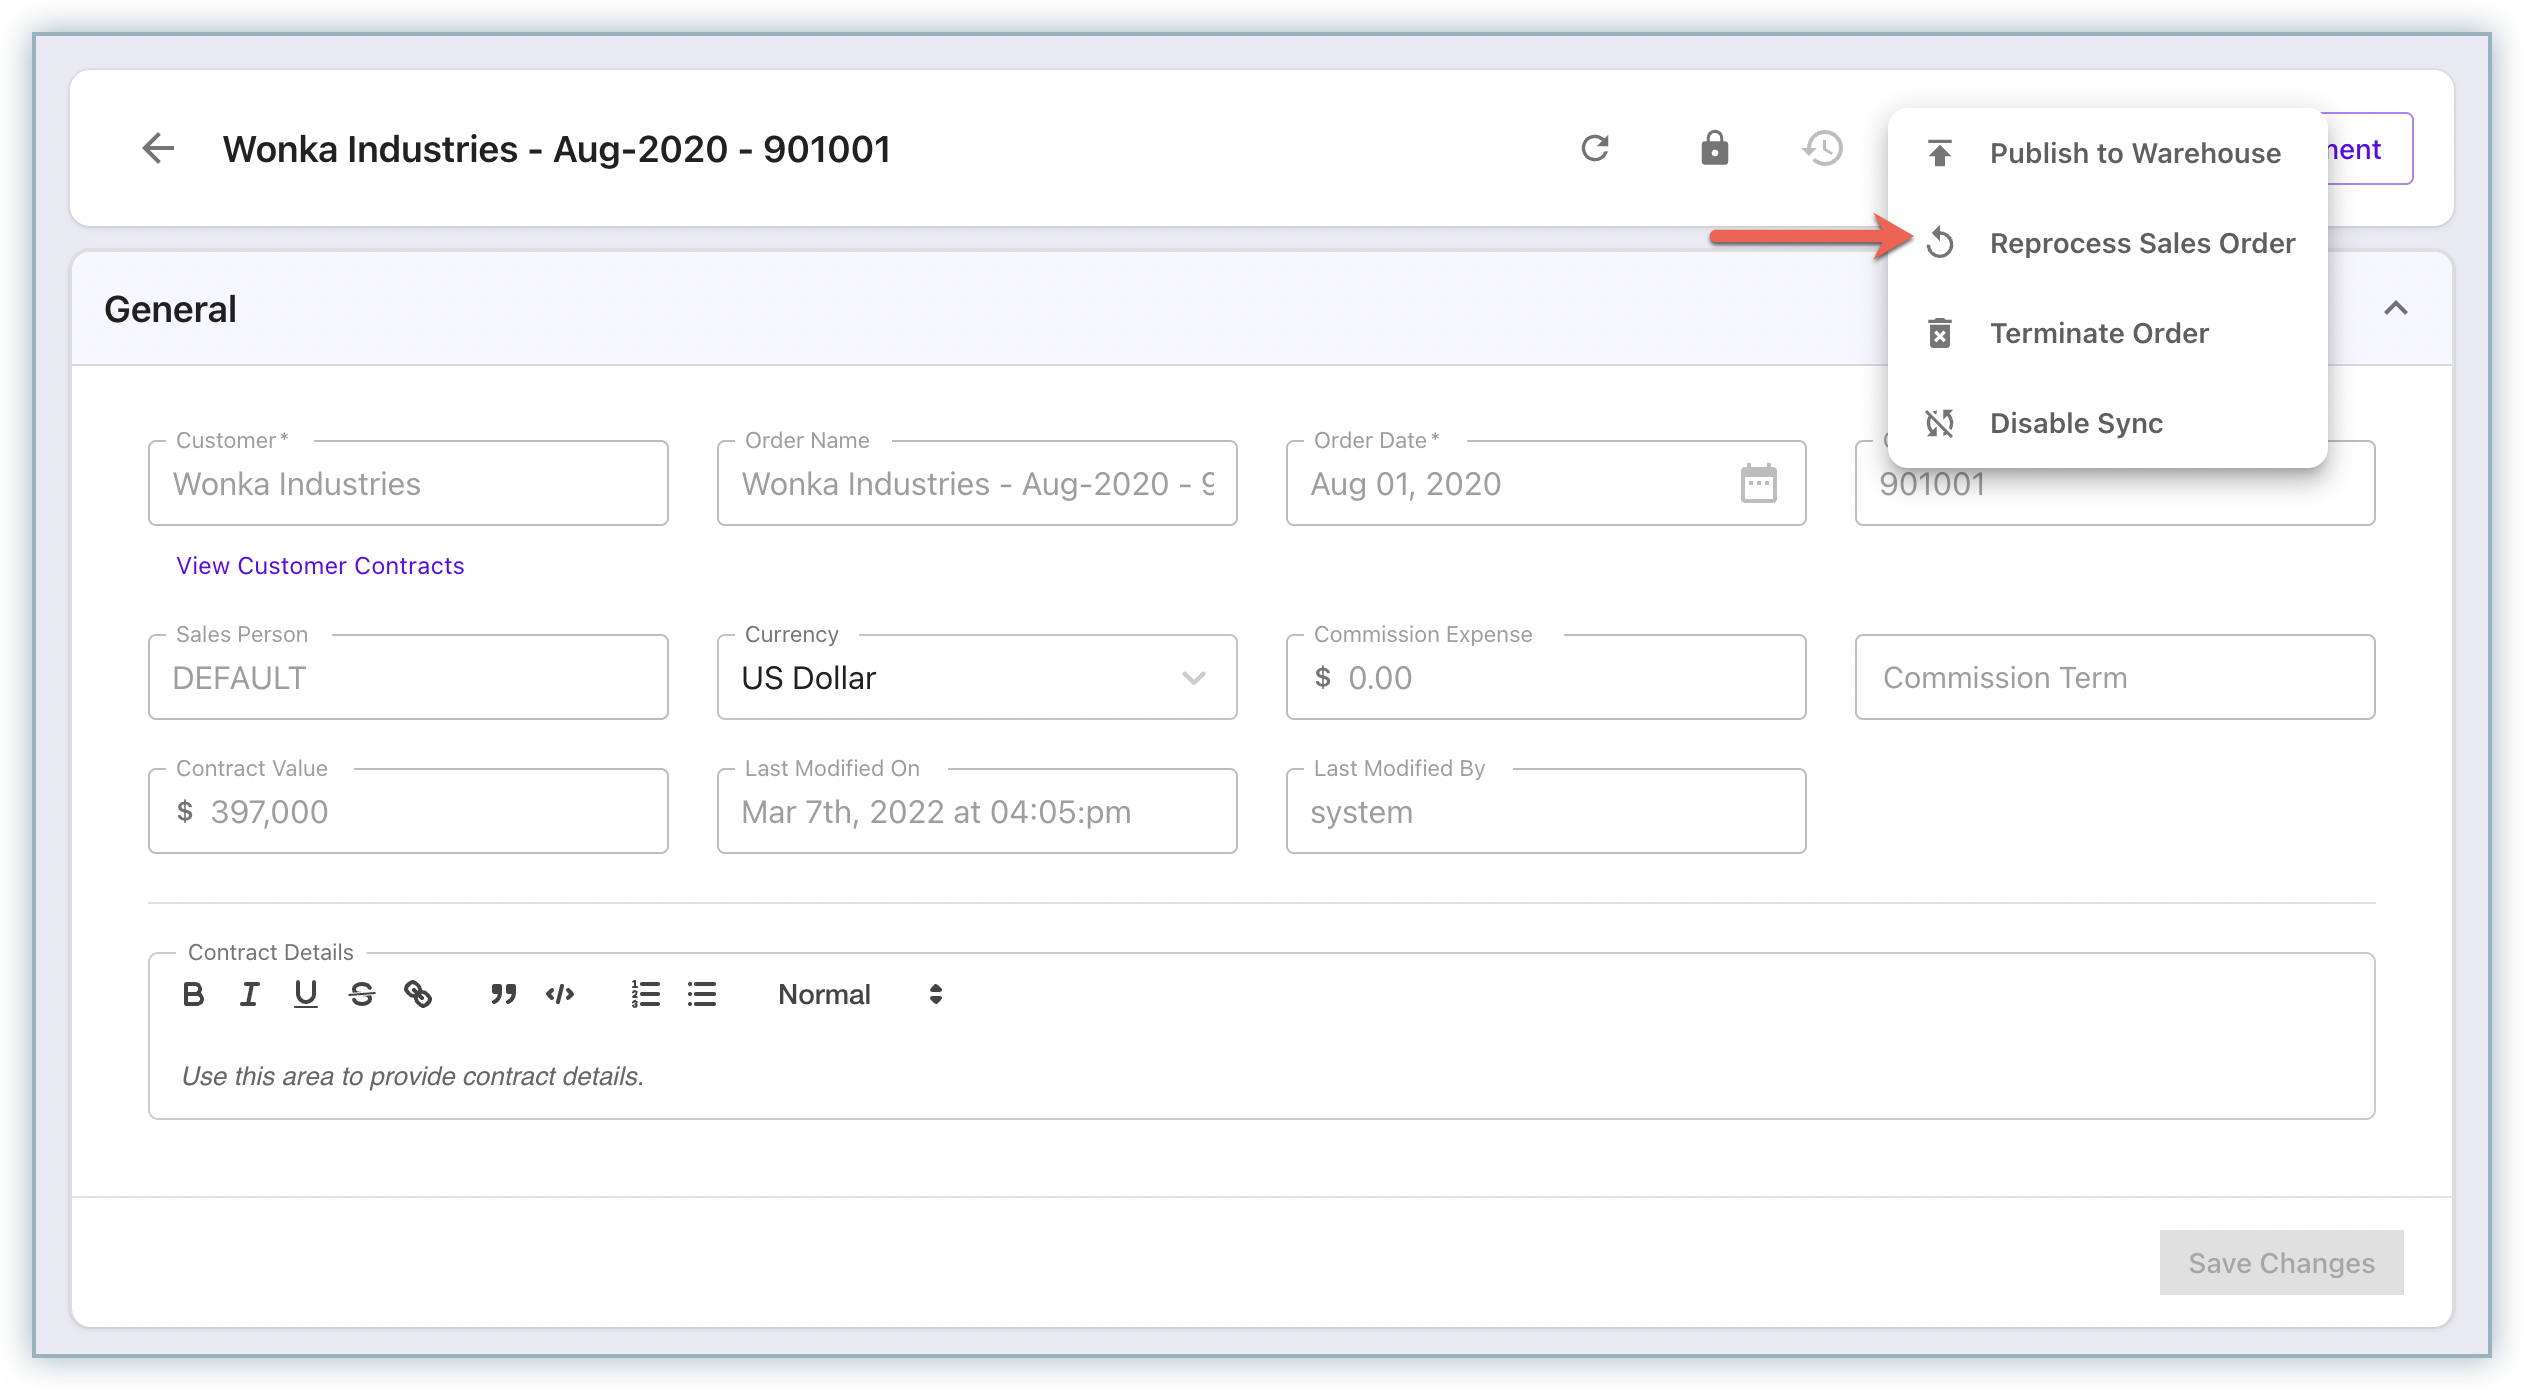2524x1390 pixels.
Task: Toggle italic formatting in Contract Details
Action: pyautogui.click(x=249, y=994)
